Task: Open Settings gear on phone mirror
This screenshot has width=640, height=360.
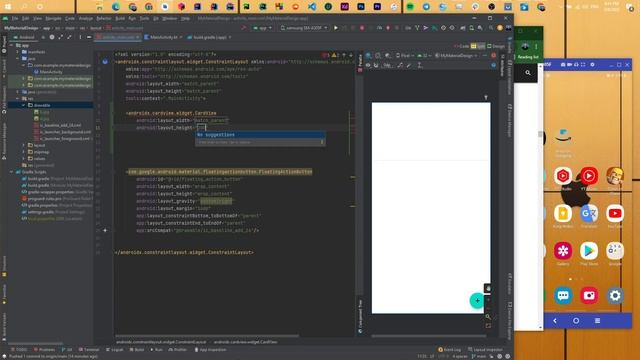Action: [x=615, y=296]
